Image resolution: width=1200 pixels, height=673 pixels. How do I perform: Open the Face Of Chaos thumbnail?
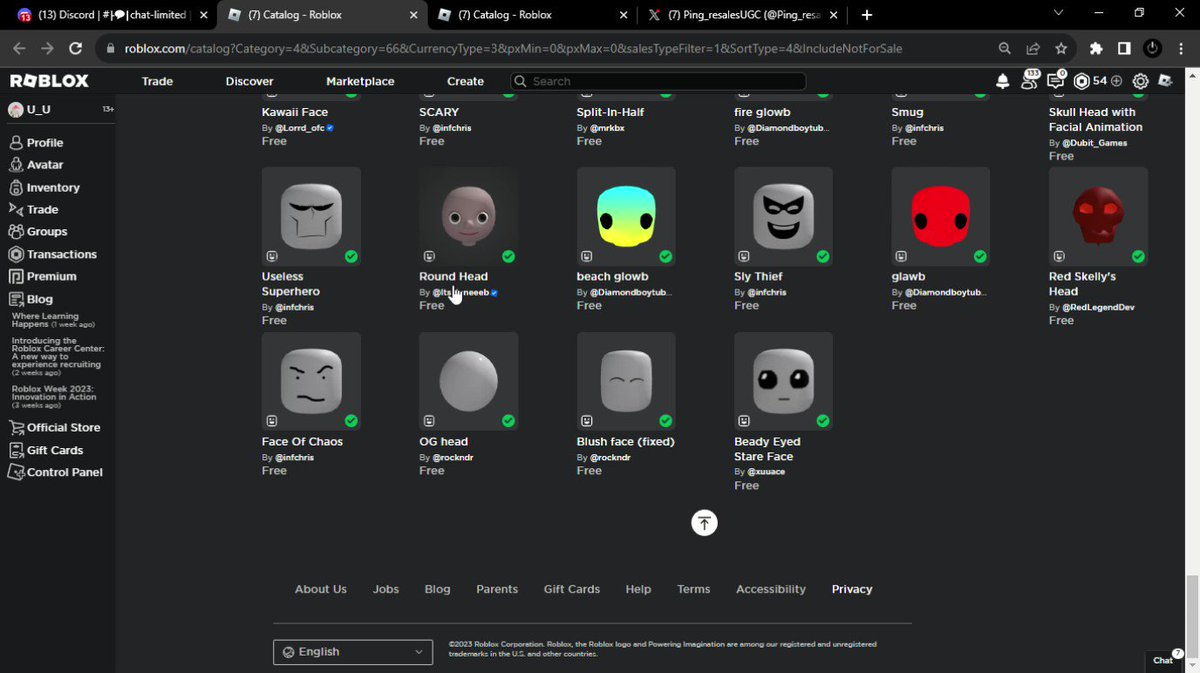click(x=311, y=381)
